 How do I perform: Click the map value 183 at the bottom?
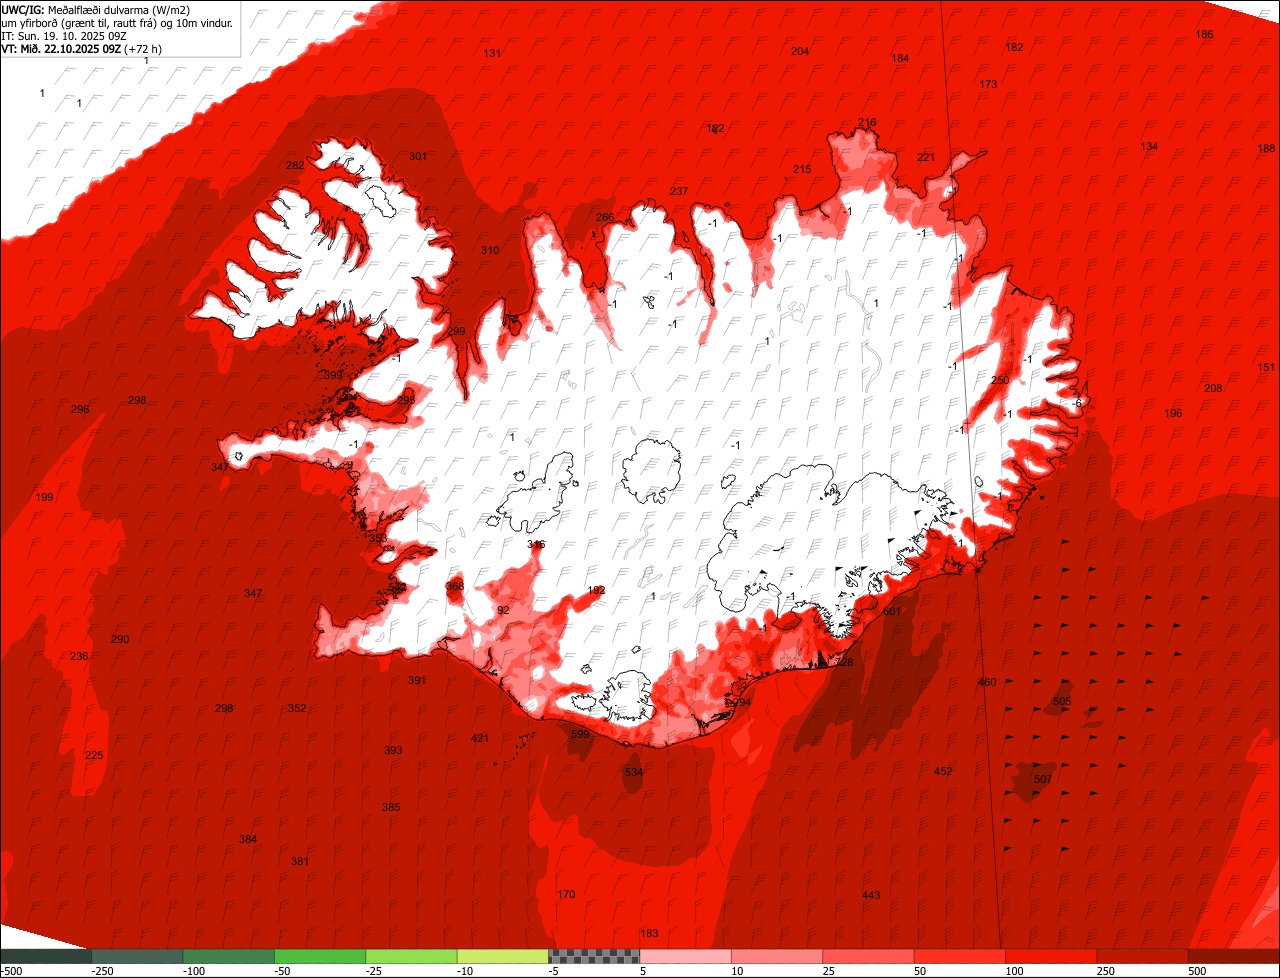pos(649,933)
